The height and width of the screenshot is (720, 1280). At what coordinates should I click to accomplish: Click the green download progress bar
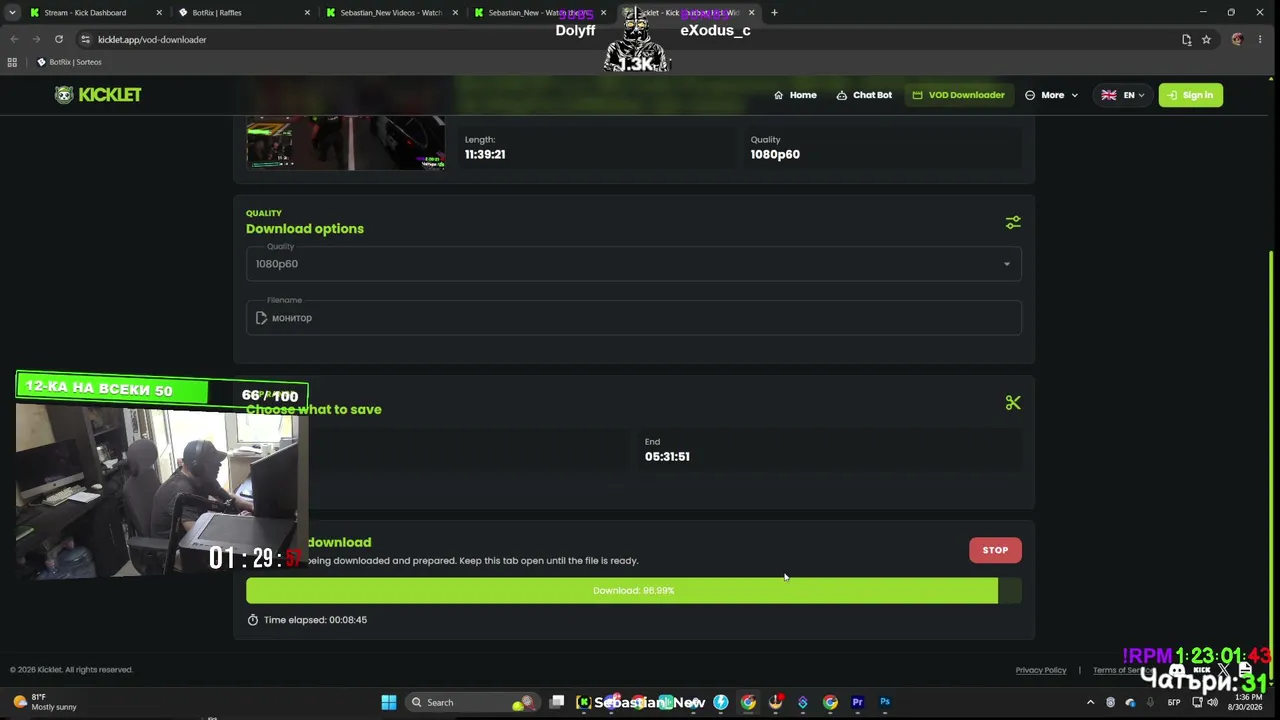click(x=634, y=590)
